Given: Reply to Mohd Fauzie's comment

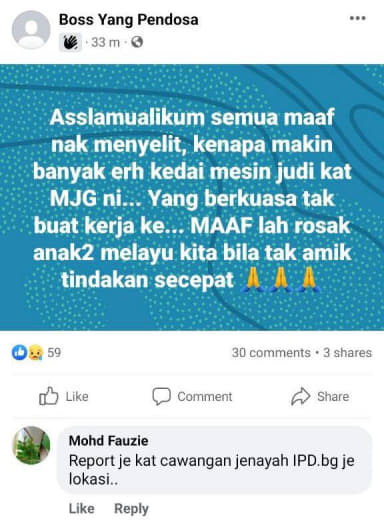Looking at the screenshot, I should point(131,509).
